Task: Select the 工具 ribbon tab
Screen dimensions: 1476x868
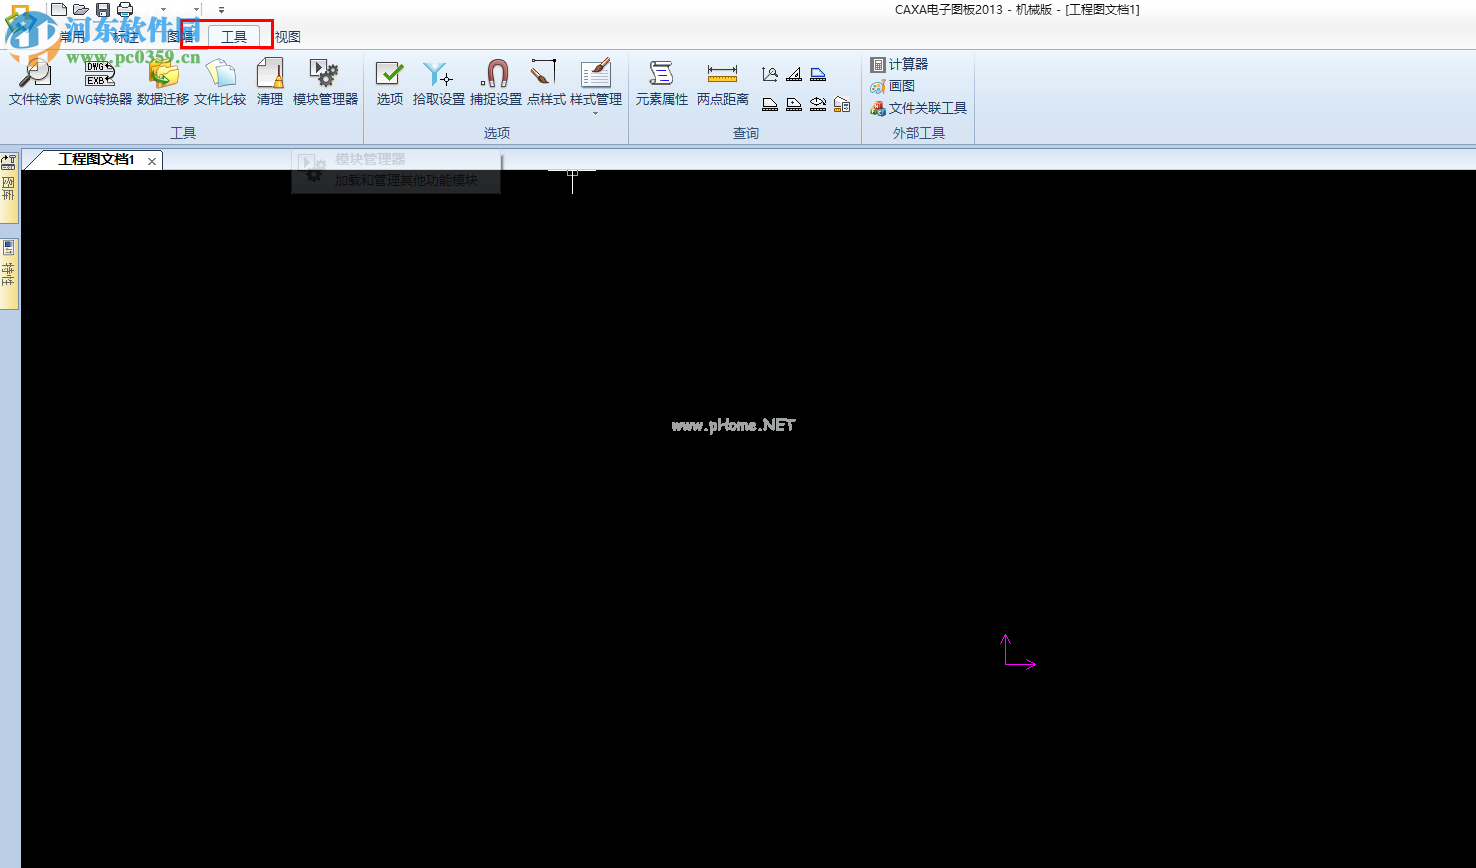Action: coord(234,37)
